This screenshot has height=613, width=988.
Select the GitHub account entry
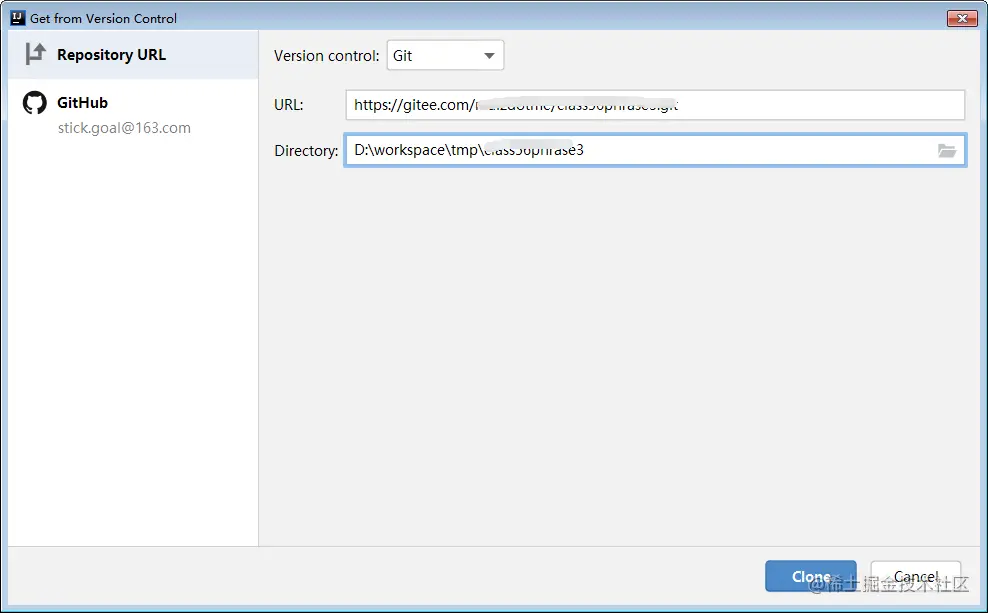133,114
